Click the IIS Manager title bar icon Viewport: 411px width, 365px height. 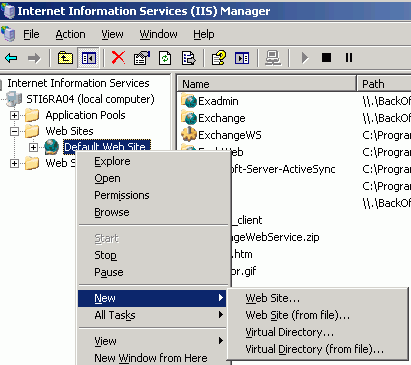point(9,11)
